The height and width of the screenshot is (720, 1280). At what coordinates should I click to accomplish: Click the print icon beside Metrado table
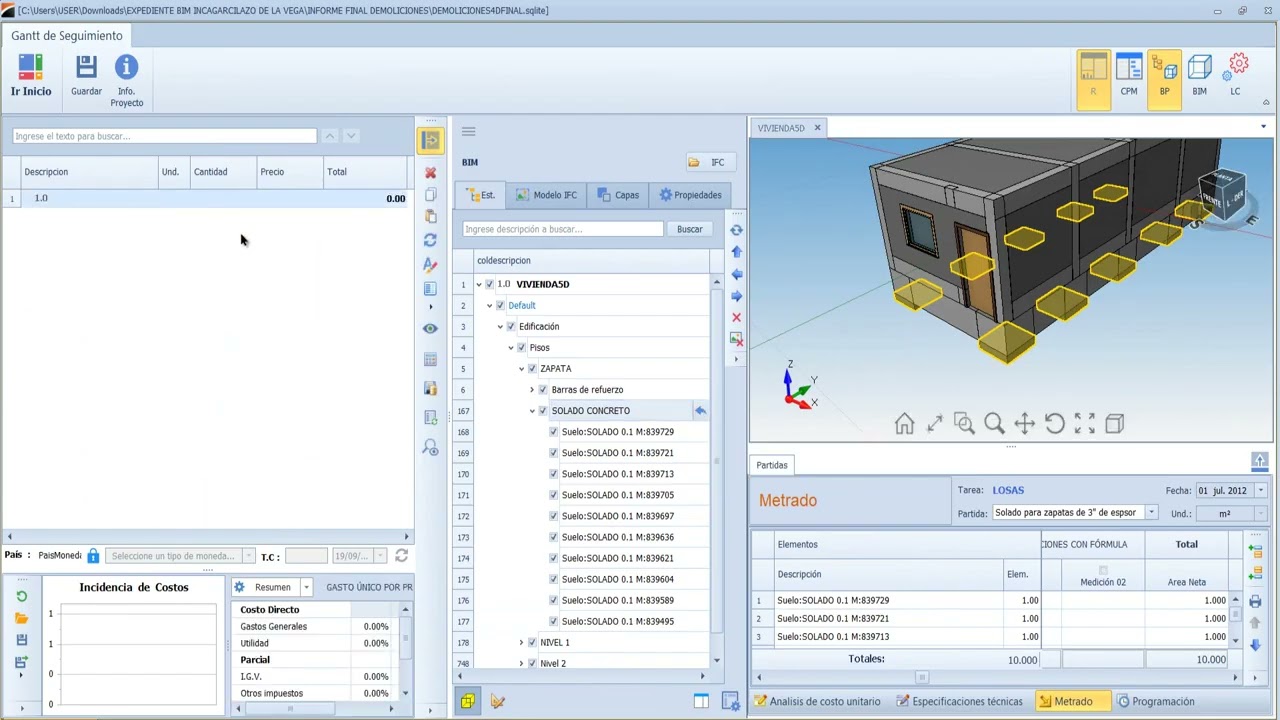coord(1255,602)
